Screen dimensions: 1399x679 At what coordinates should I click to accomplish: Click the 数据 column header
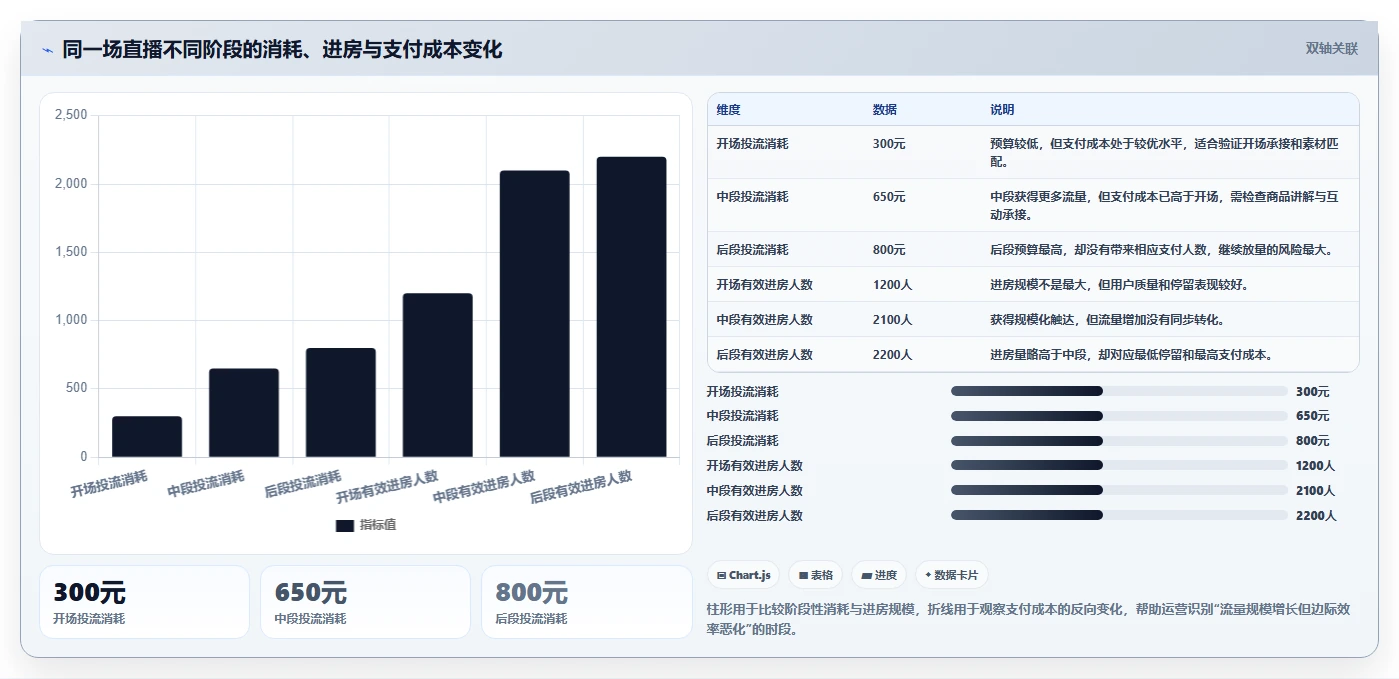pos(885,110)
